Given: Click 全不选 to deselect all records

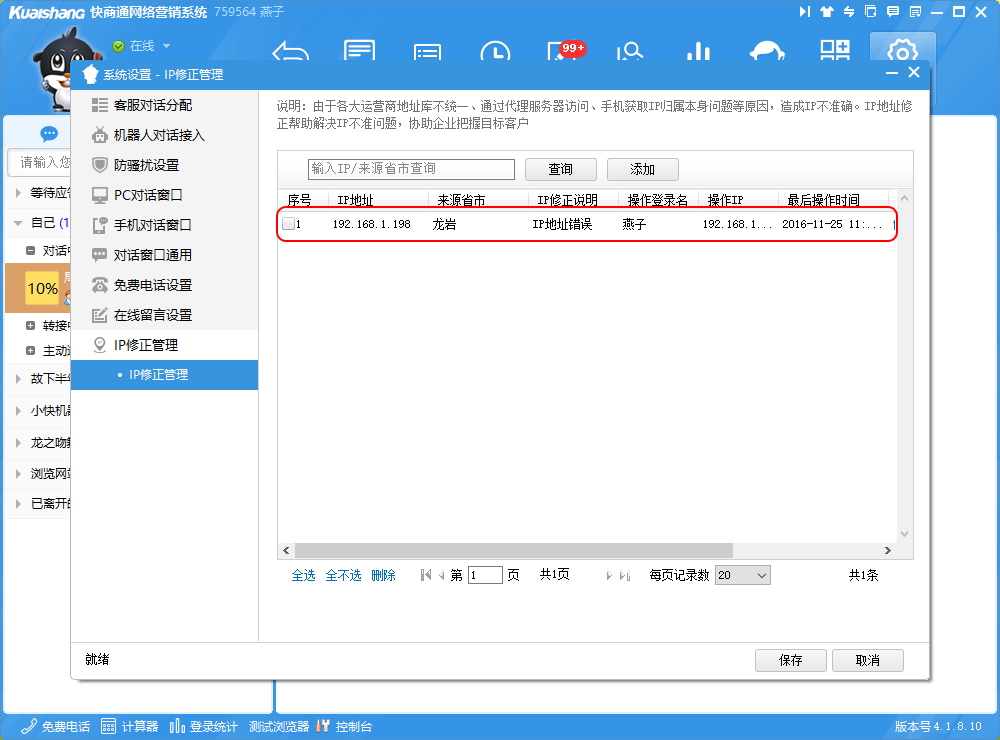Looking at the screenshot, I should [343, 575].
